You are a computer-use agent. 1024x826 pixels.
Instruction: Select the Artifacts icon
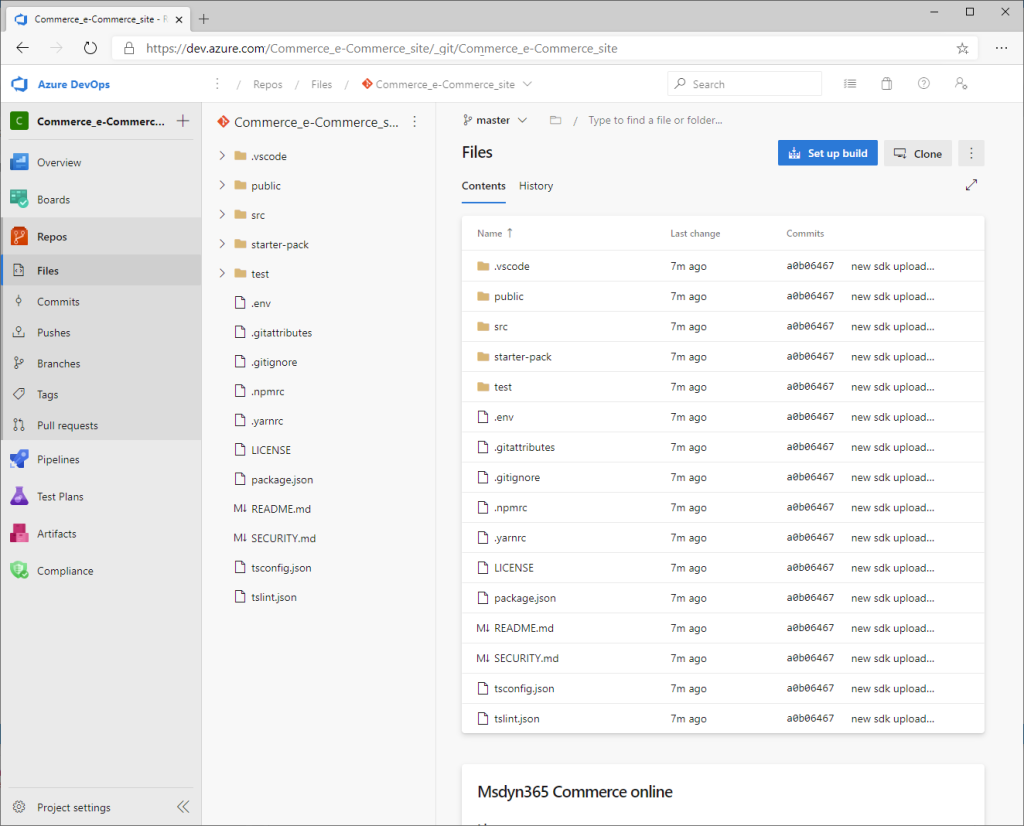[x=20, y=533]
